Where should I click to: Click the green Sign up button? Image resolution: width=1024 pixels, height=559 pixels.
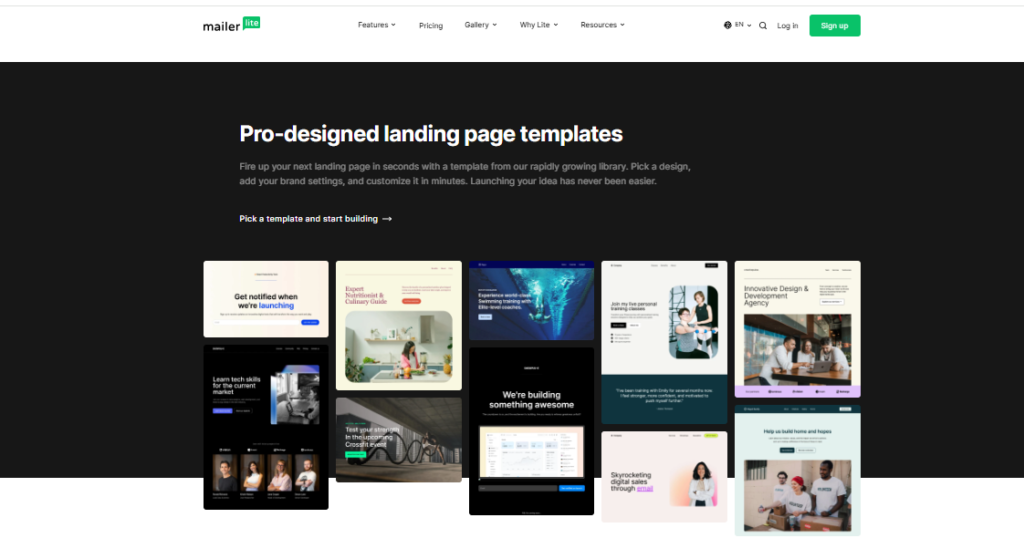coord(834,25)
